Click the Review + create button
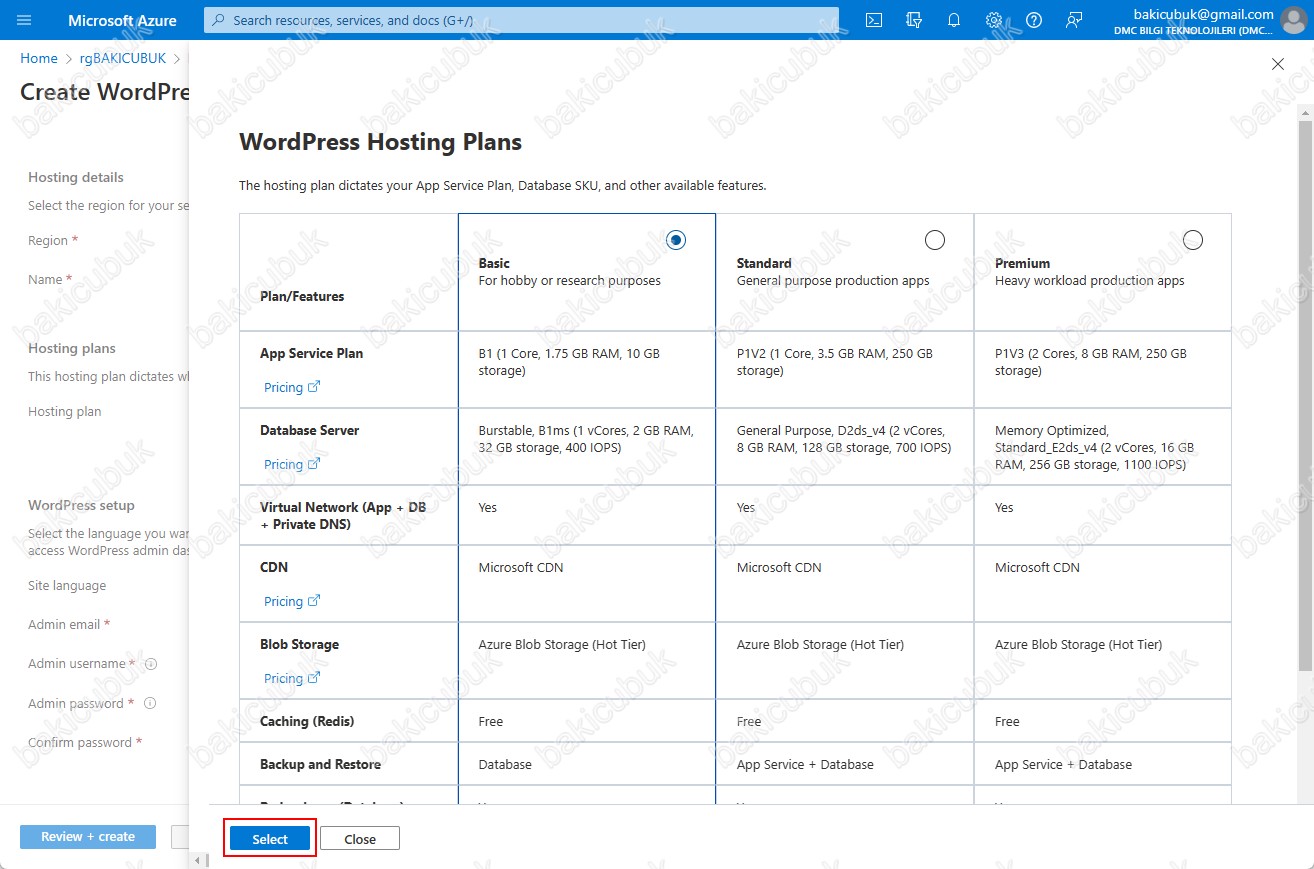1314x869 pixels. [88, 836]
